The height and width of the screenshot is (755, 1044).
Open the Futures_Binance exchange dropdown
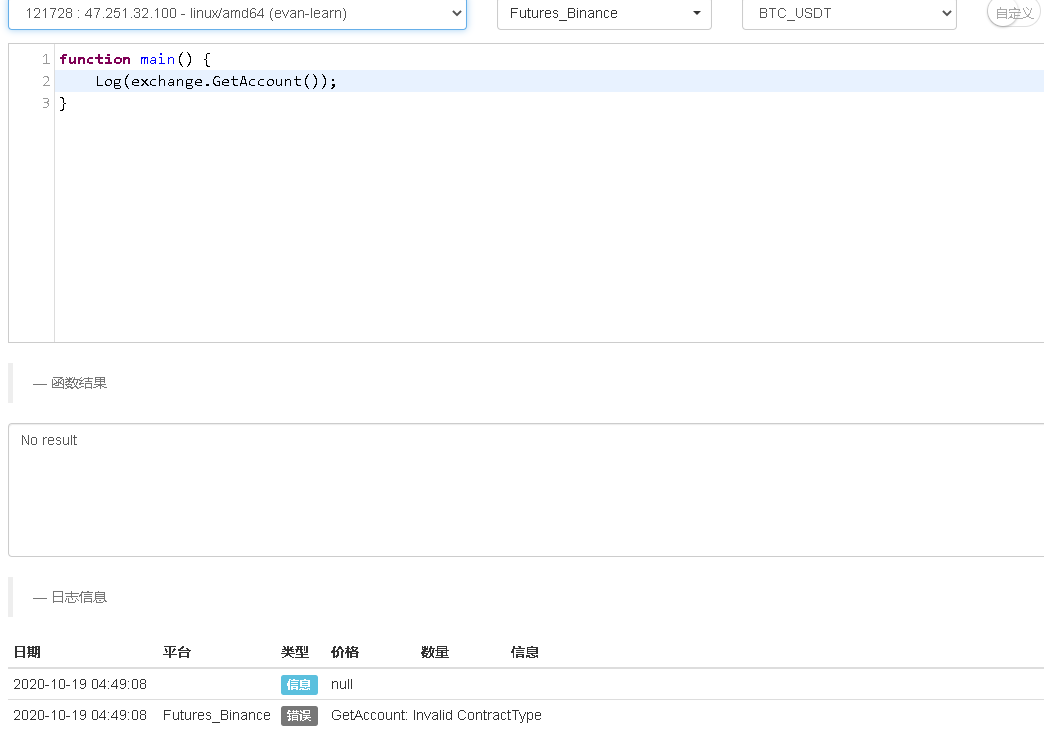point(604,13)
